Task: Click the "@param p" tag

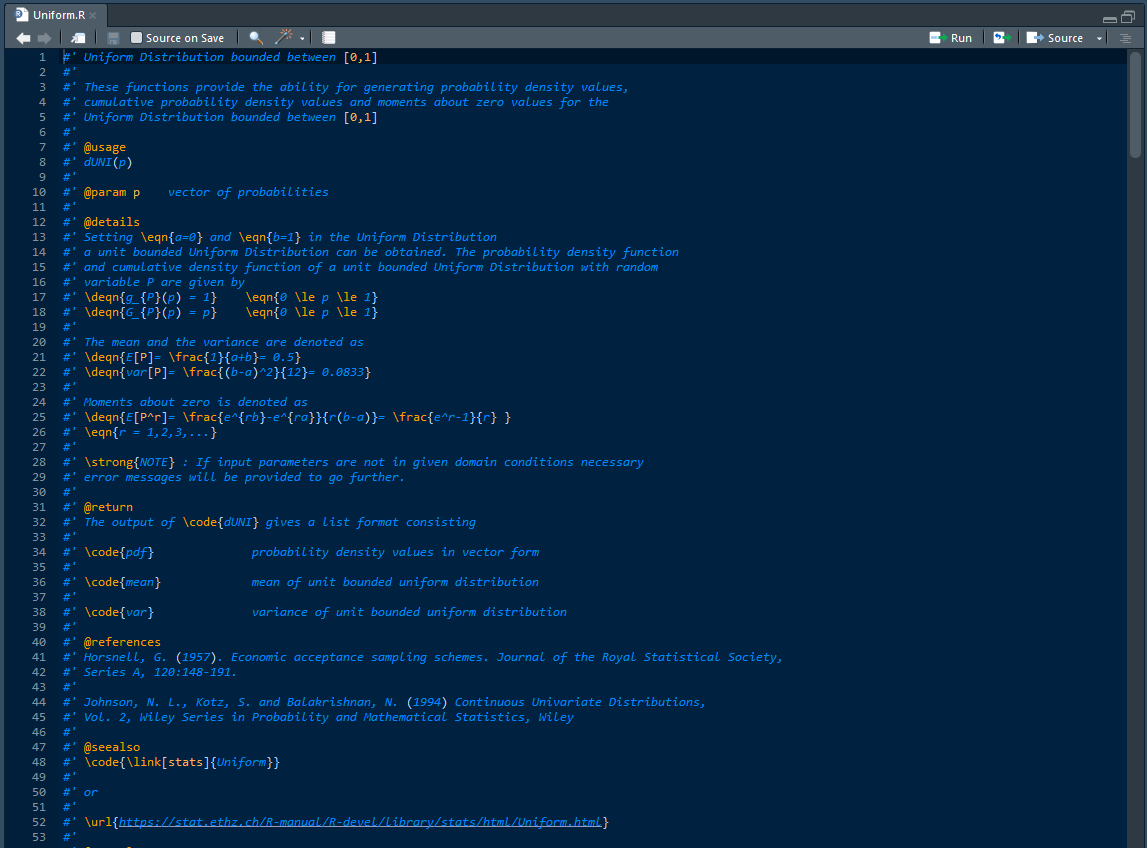Action: tap(111, 192)
